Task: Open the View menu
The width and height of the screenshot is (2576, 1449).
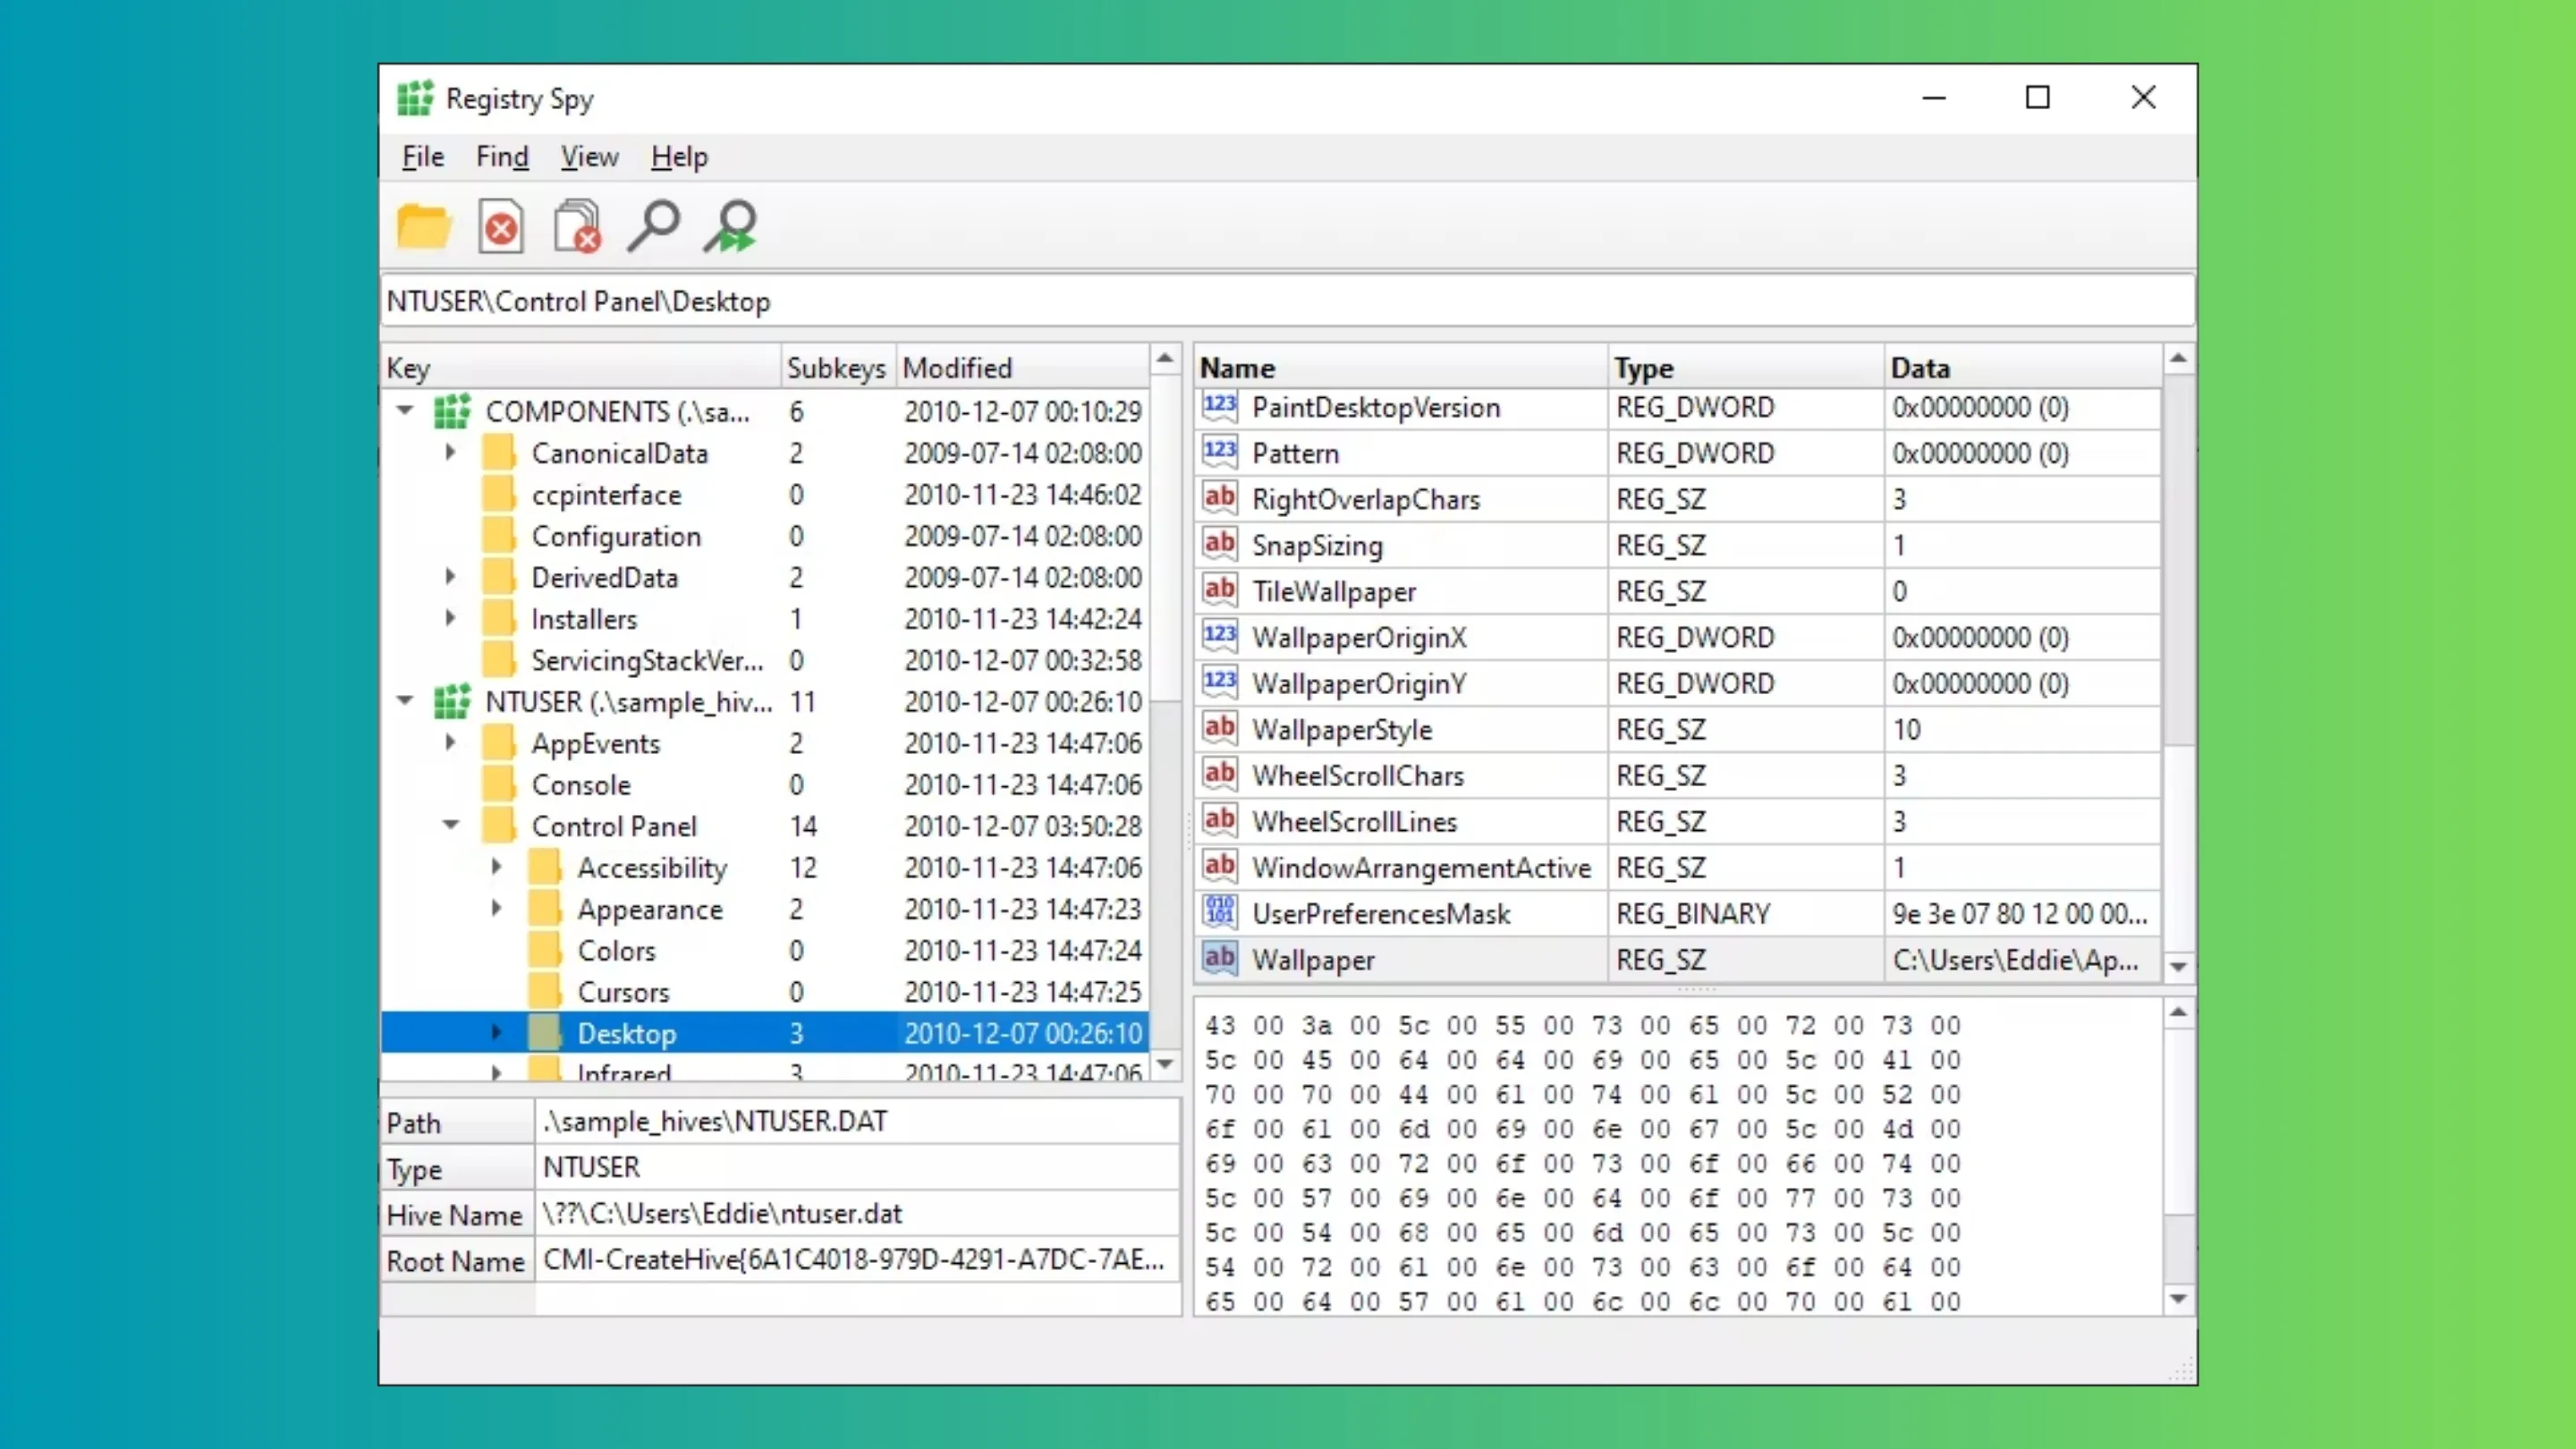Action: [x=589, y=157]
